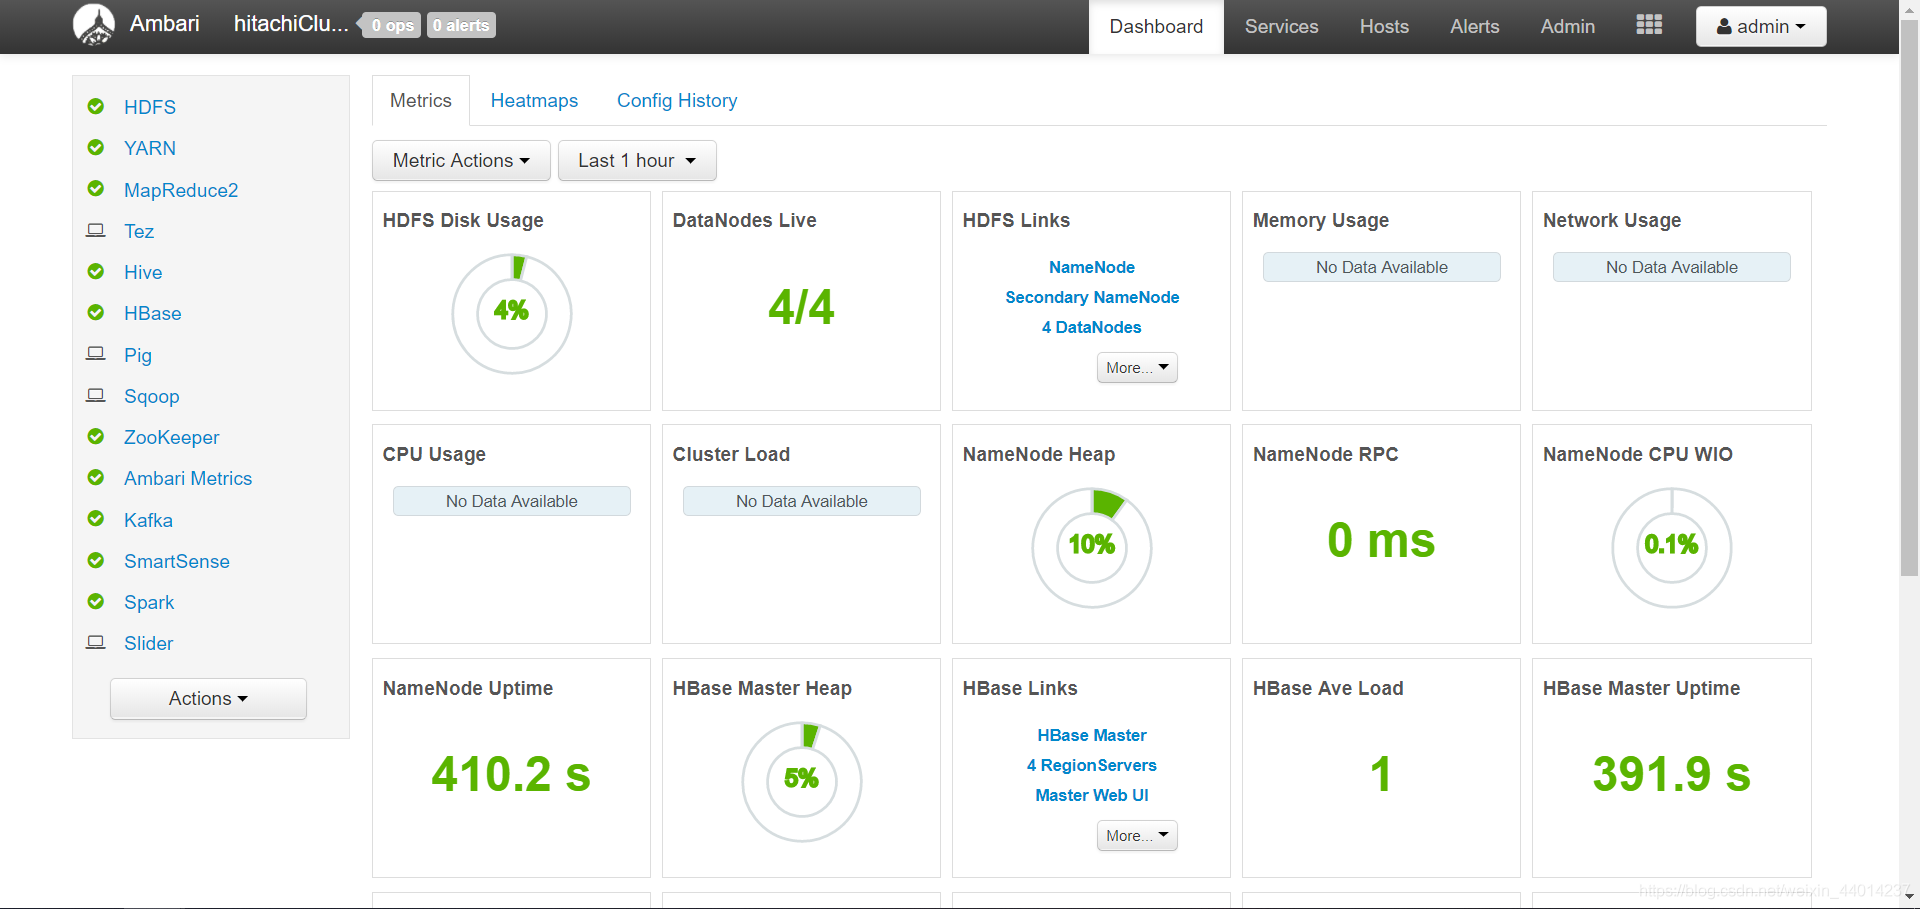Open the Admin menu
Screen dimensions: 1920x909
[x=1567, y=27]
